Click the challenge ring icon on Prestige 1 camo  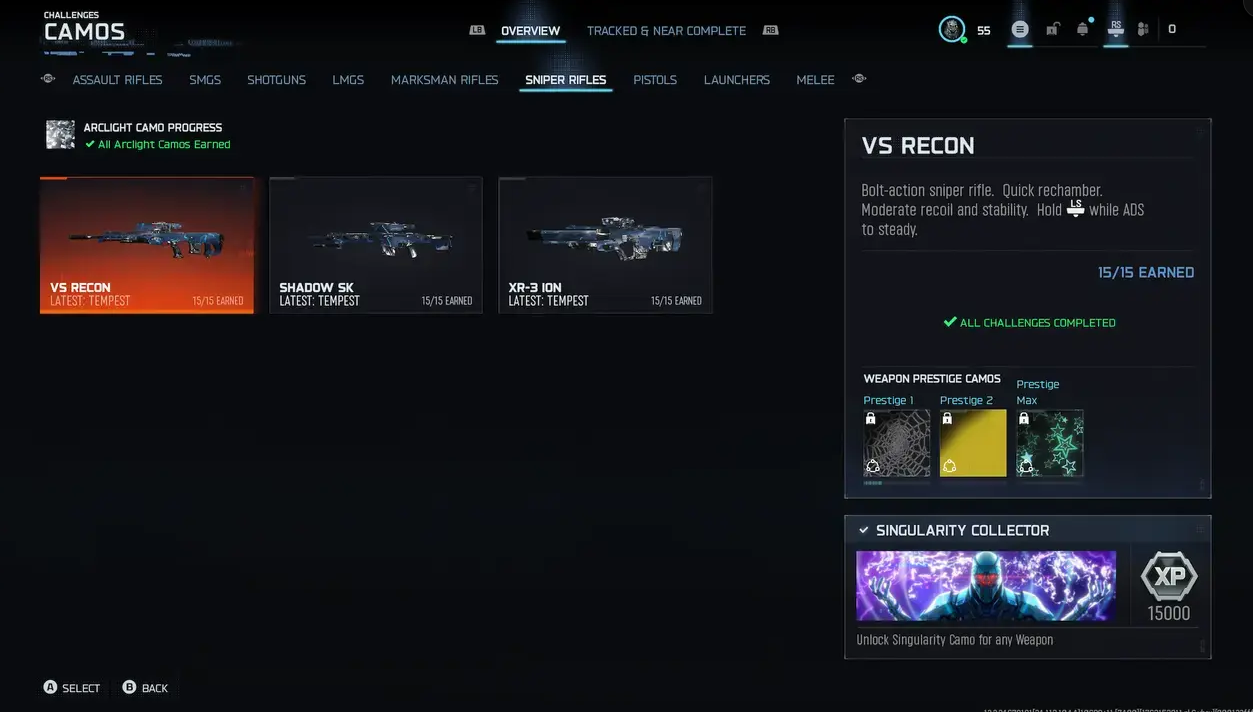[x=873, y=465]
